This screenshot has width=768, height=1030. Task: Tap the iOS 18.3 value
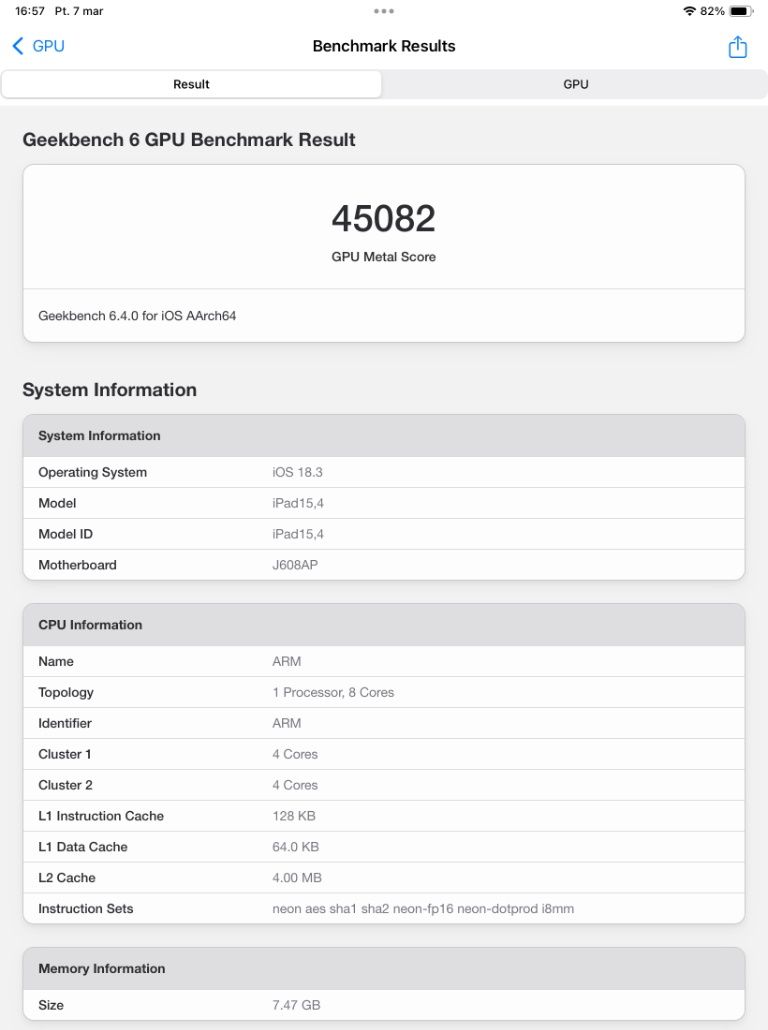click(x=297, y=472)
